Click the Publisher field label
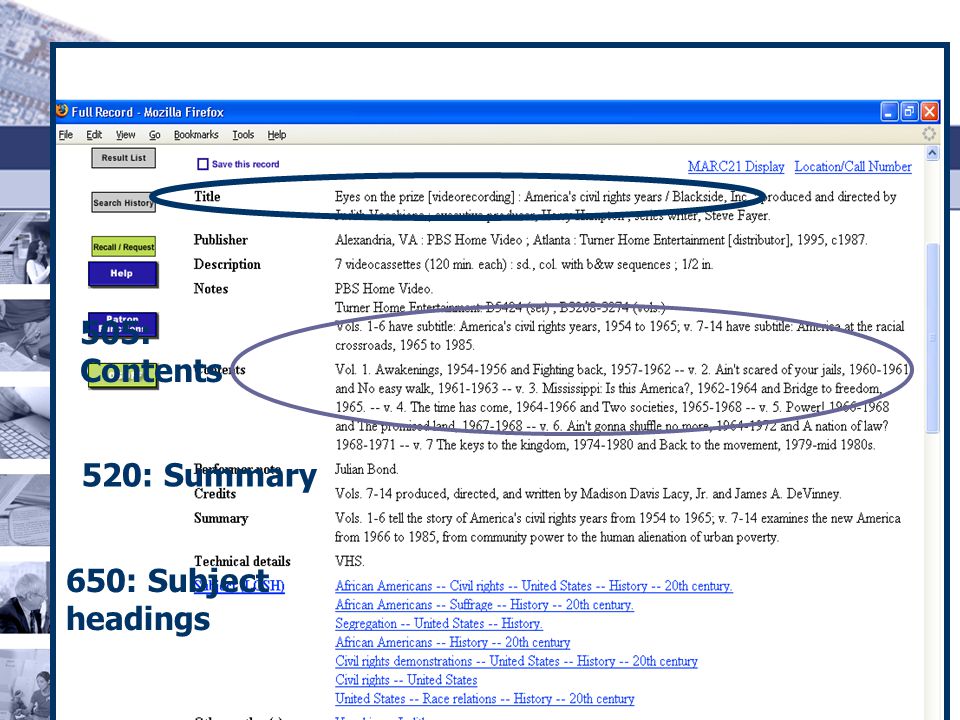 click(220, 240)
